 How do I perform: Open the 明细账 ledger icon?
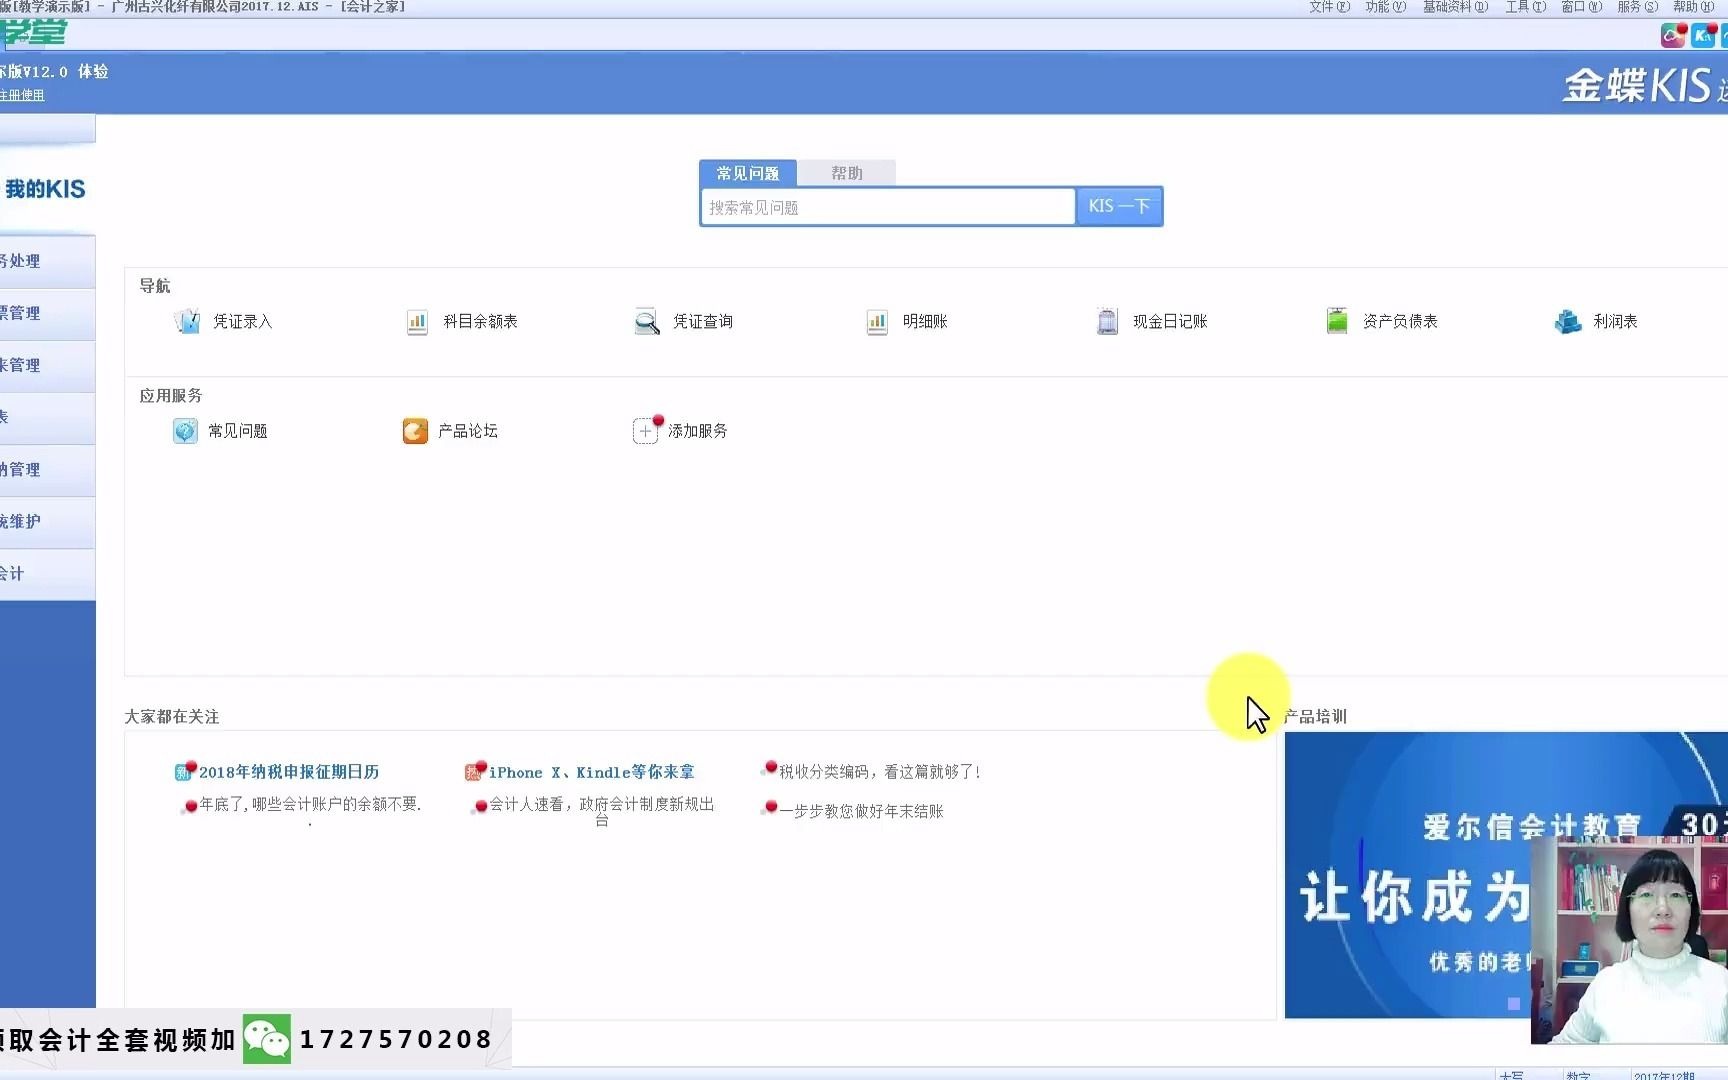pos(877,321)
